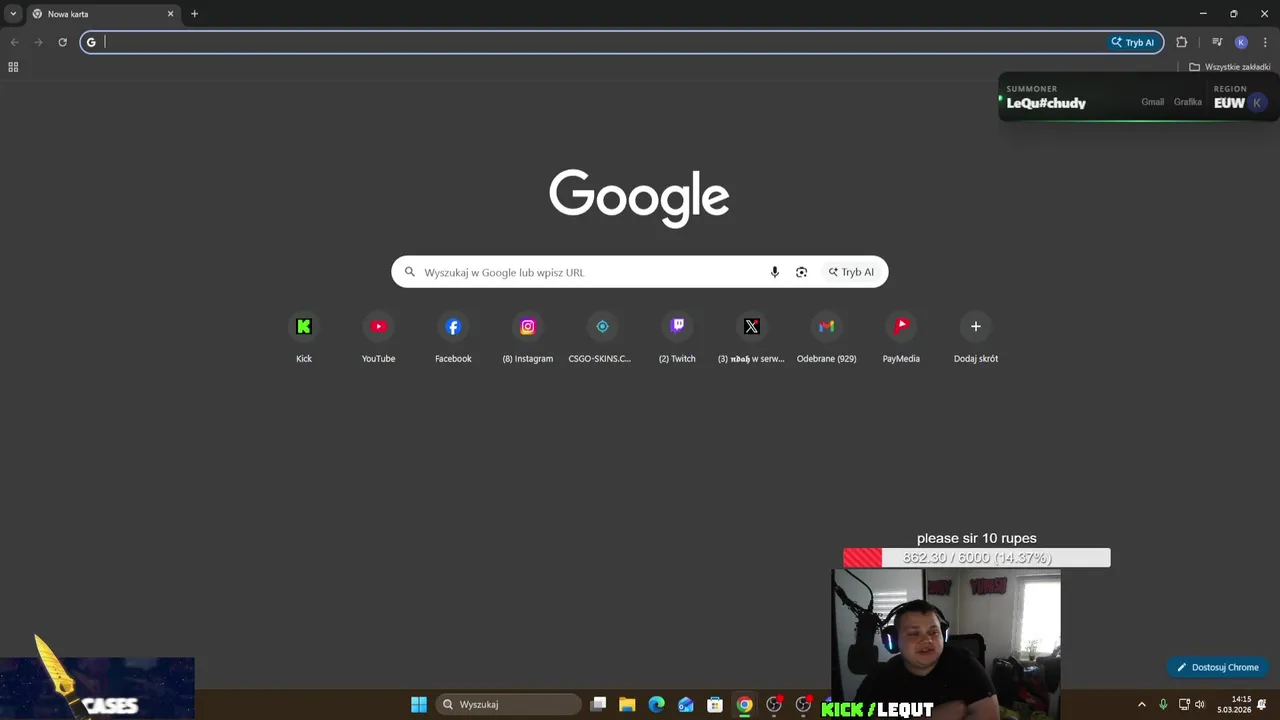Open the Chrome three-dot menu
The image size is (1280, 720).
click(x=1265, y=42)
